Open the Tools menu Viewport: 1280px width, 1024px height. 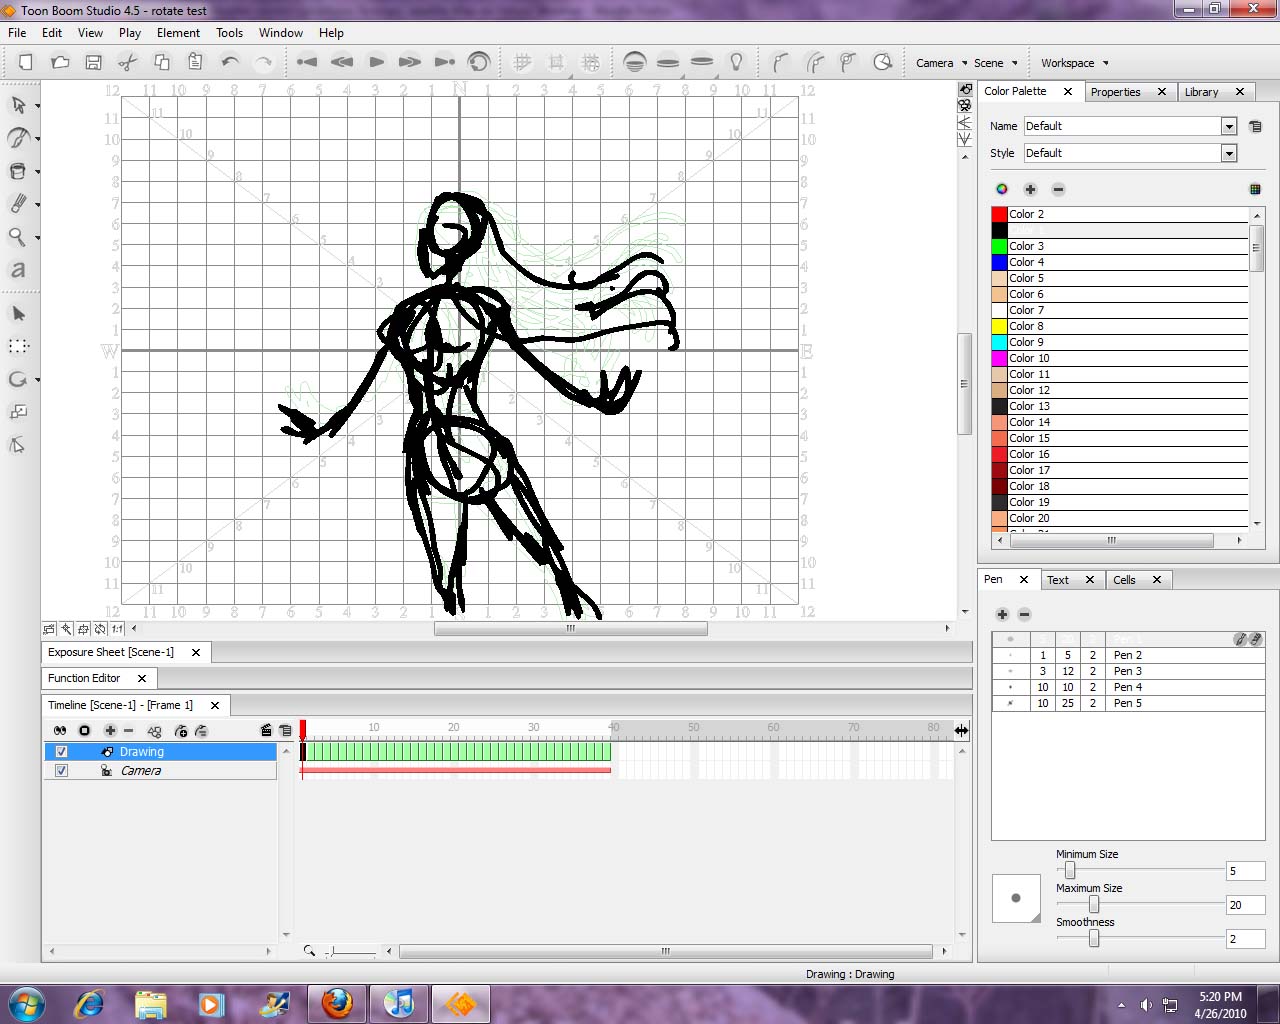[x=229, y=33]
